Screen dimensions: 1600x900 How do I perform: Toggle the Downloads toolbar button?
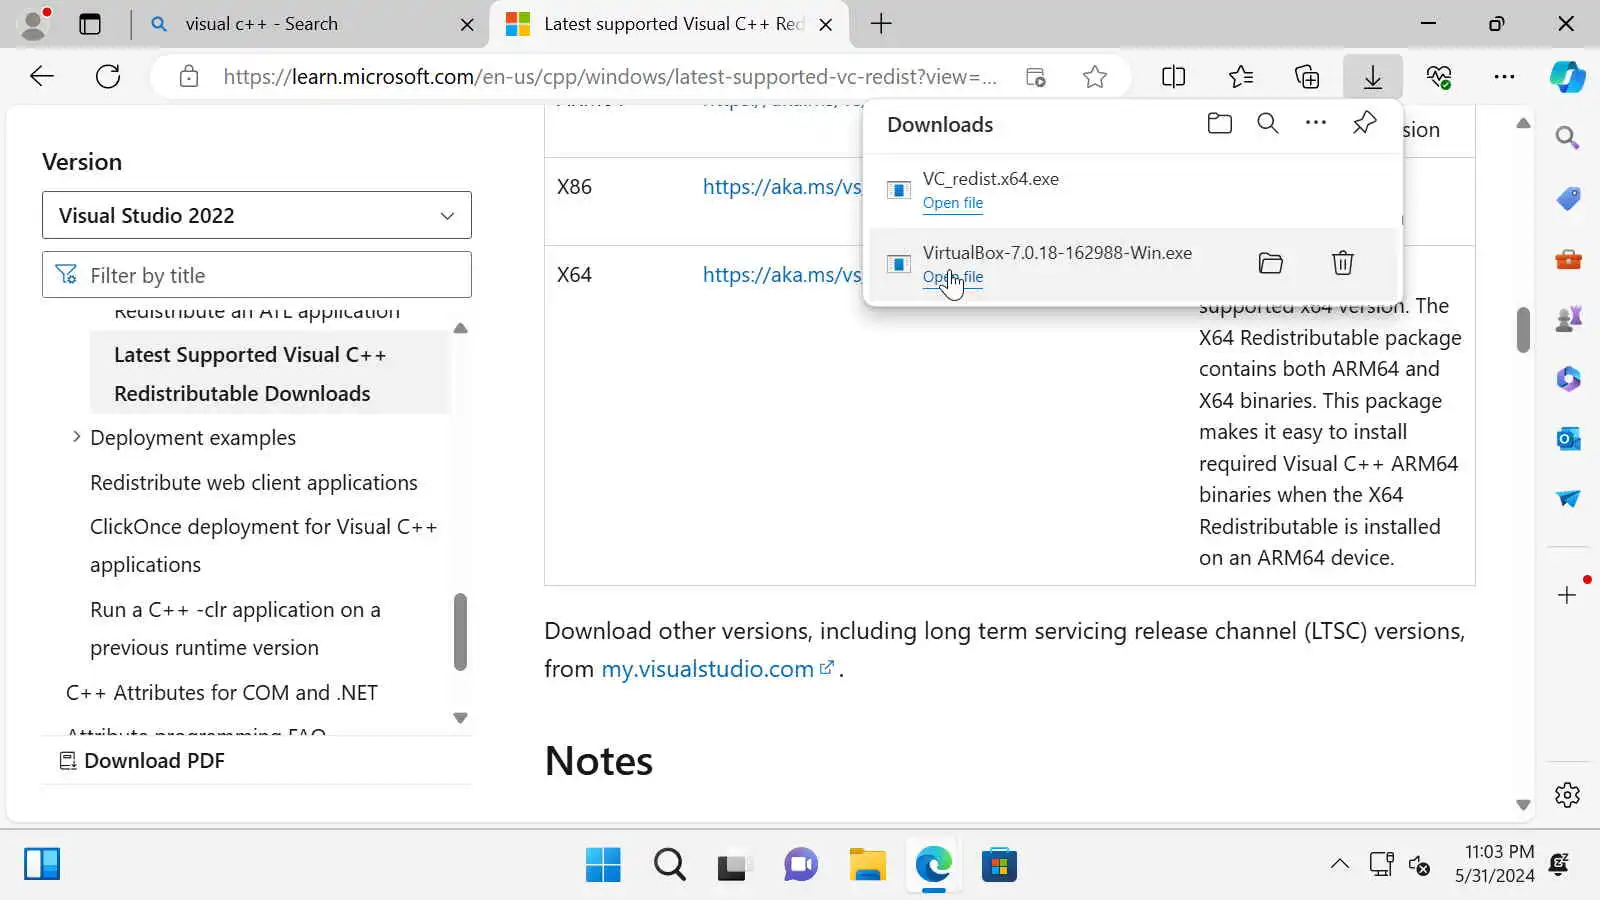1373,76
